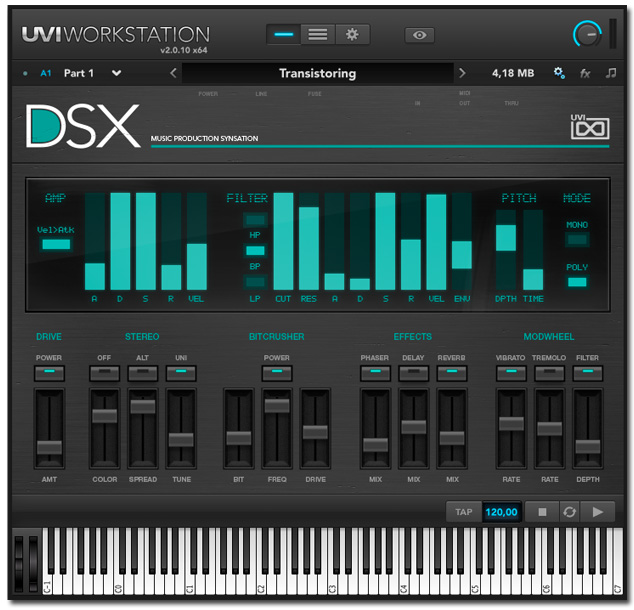Toggle modwheel VIBRATO button
The image size is (634, 610).
[511, 373]
